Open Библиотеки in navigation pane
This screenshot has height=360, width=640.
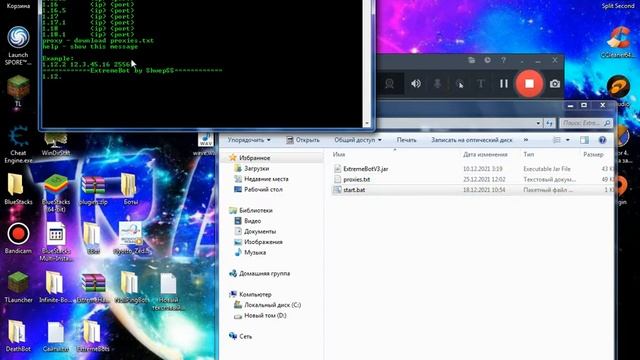256,210
